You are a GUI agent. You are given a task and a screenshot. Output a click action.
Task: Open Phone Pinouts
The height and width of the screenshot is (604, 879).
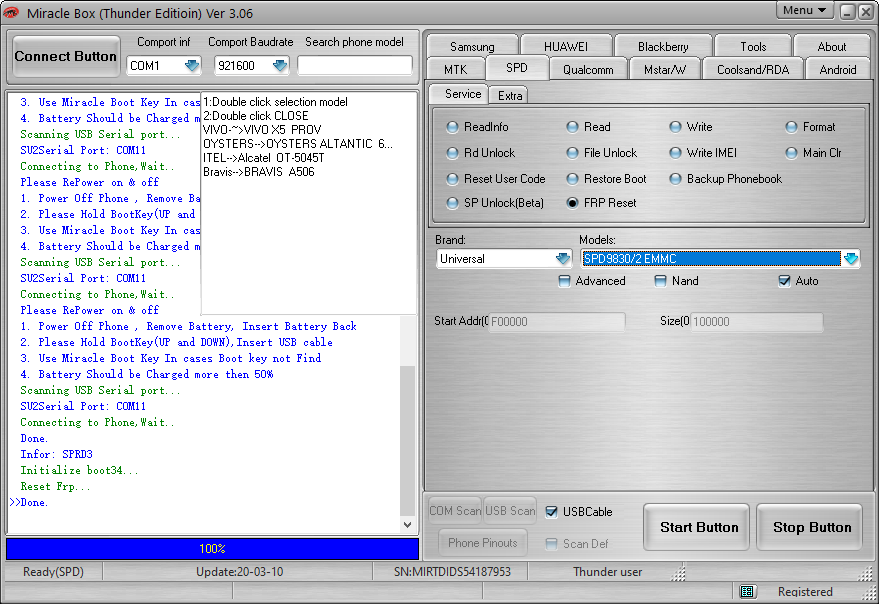coord(483,543)
